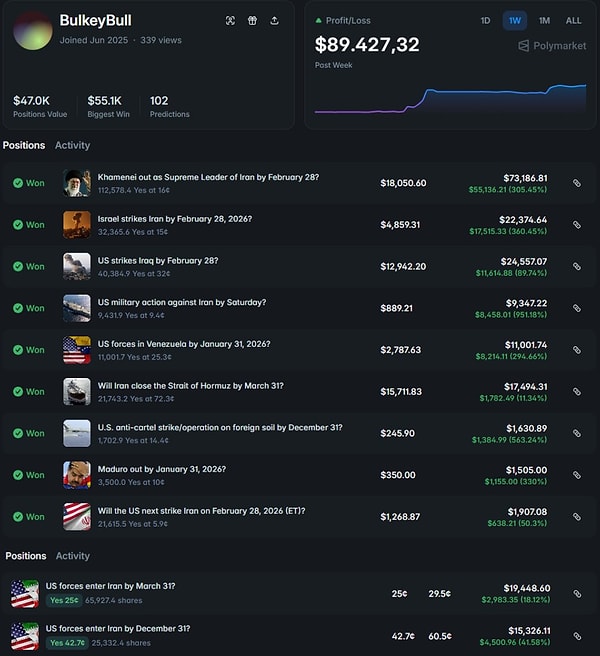Screen dimensions: 600x656
Task: Select the 1W time range
Action: (514, 21)
